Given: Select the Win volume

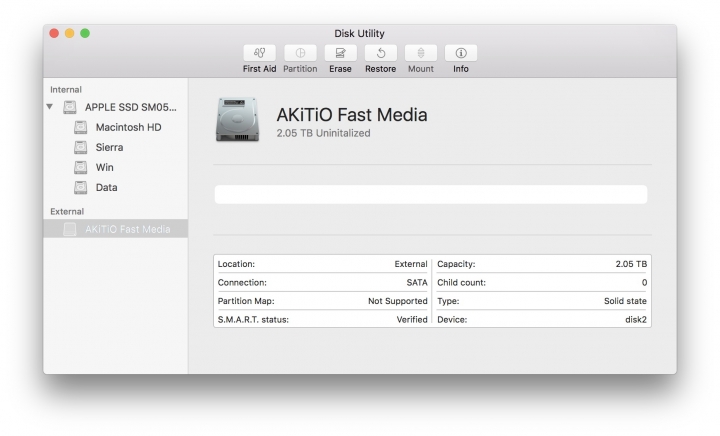Looking at the screenshot, I should click(x=104, y=168).
